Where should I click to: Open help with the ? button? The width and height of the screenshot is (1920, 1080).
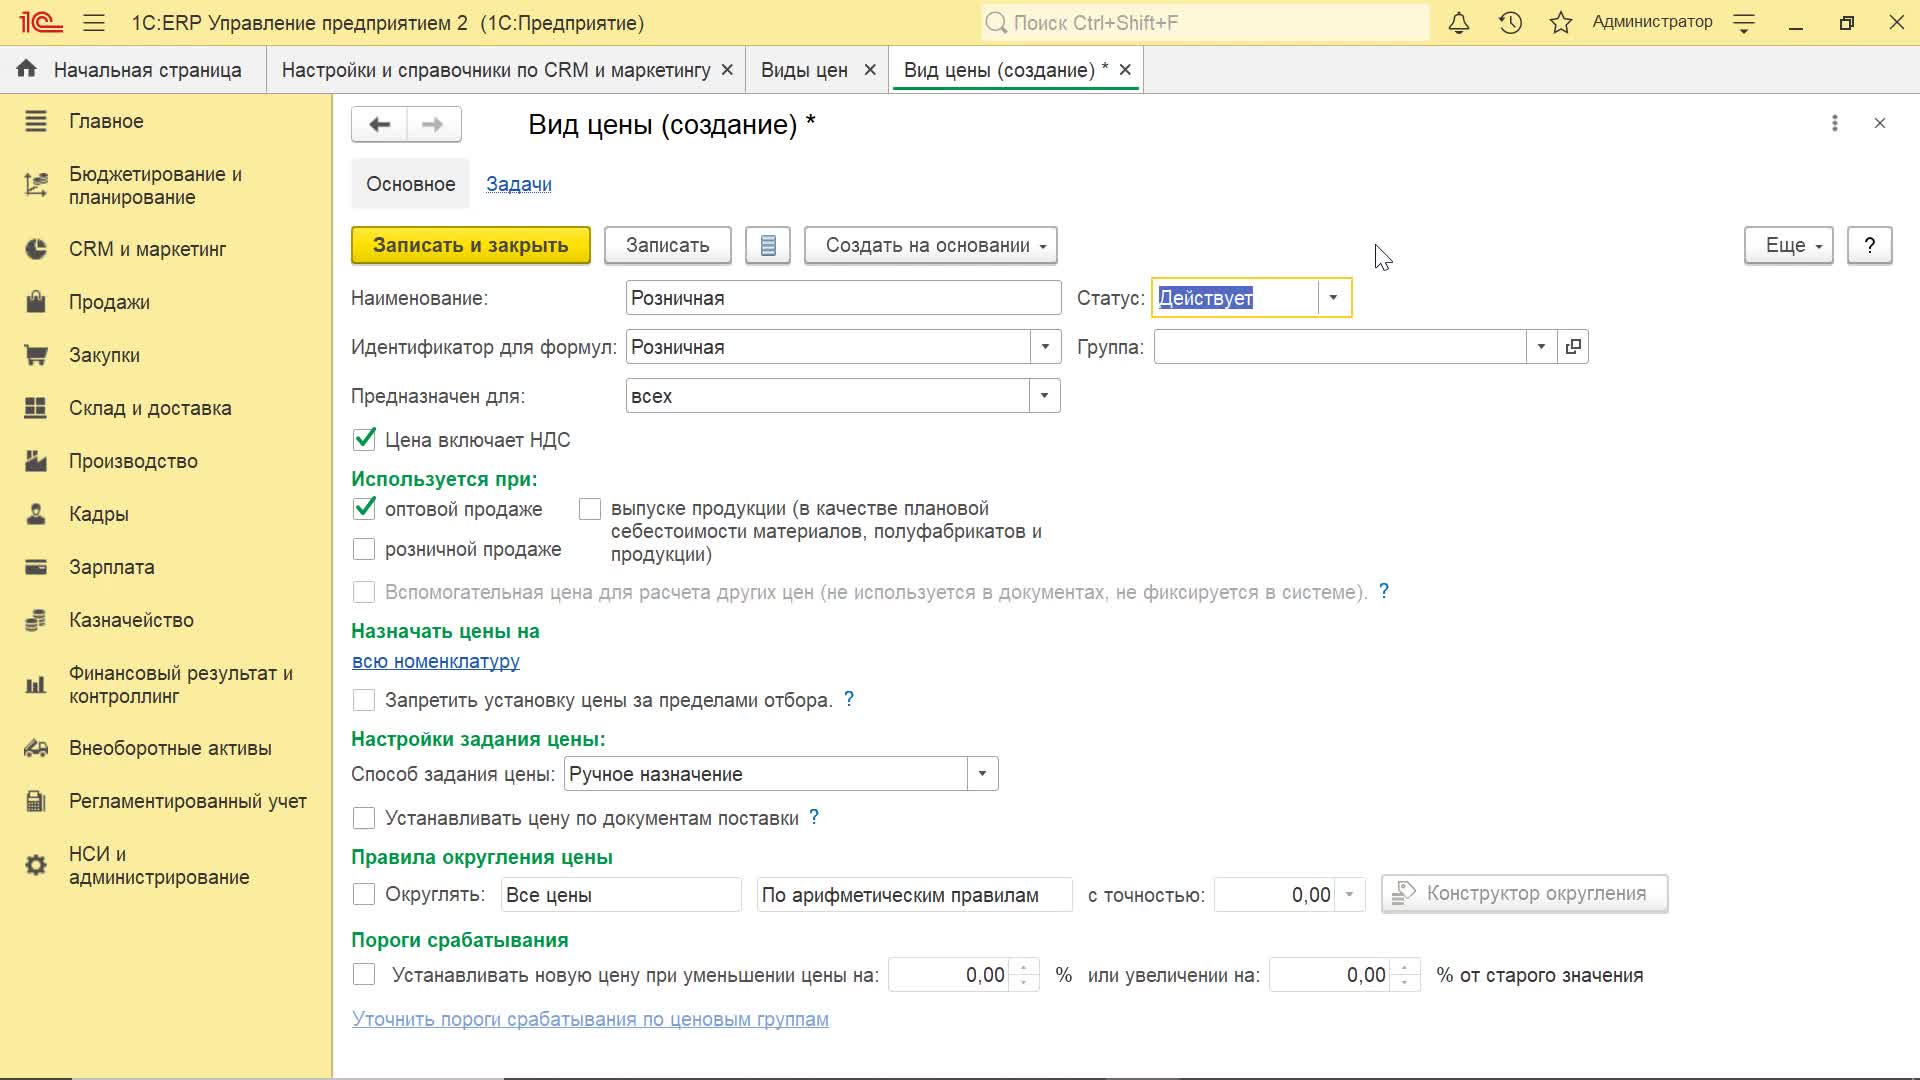[1869, 245]
